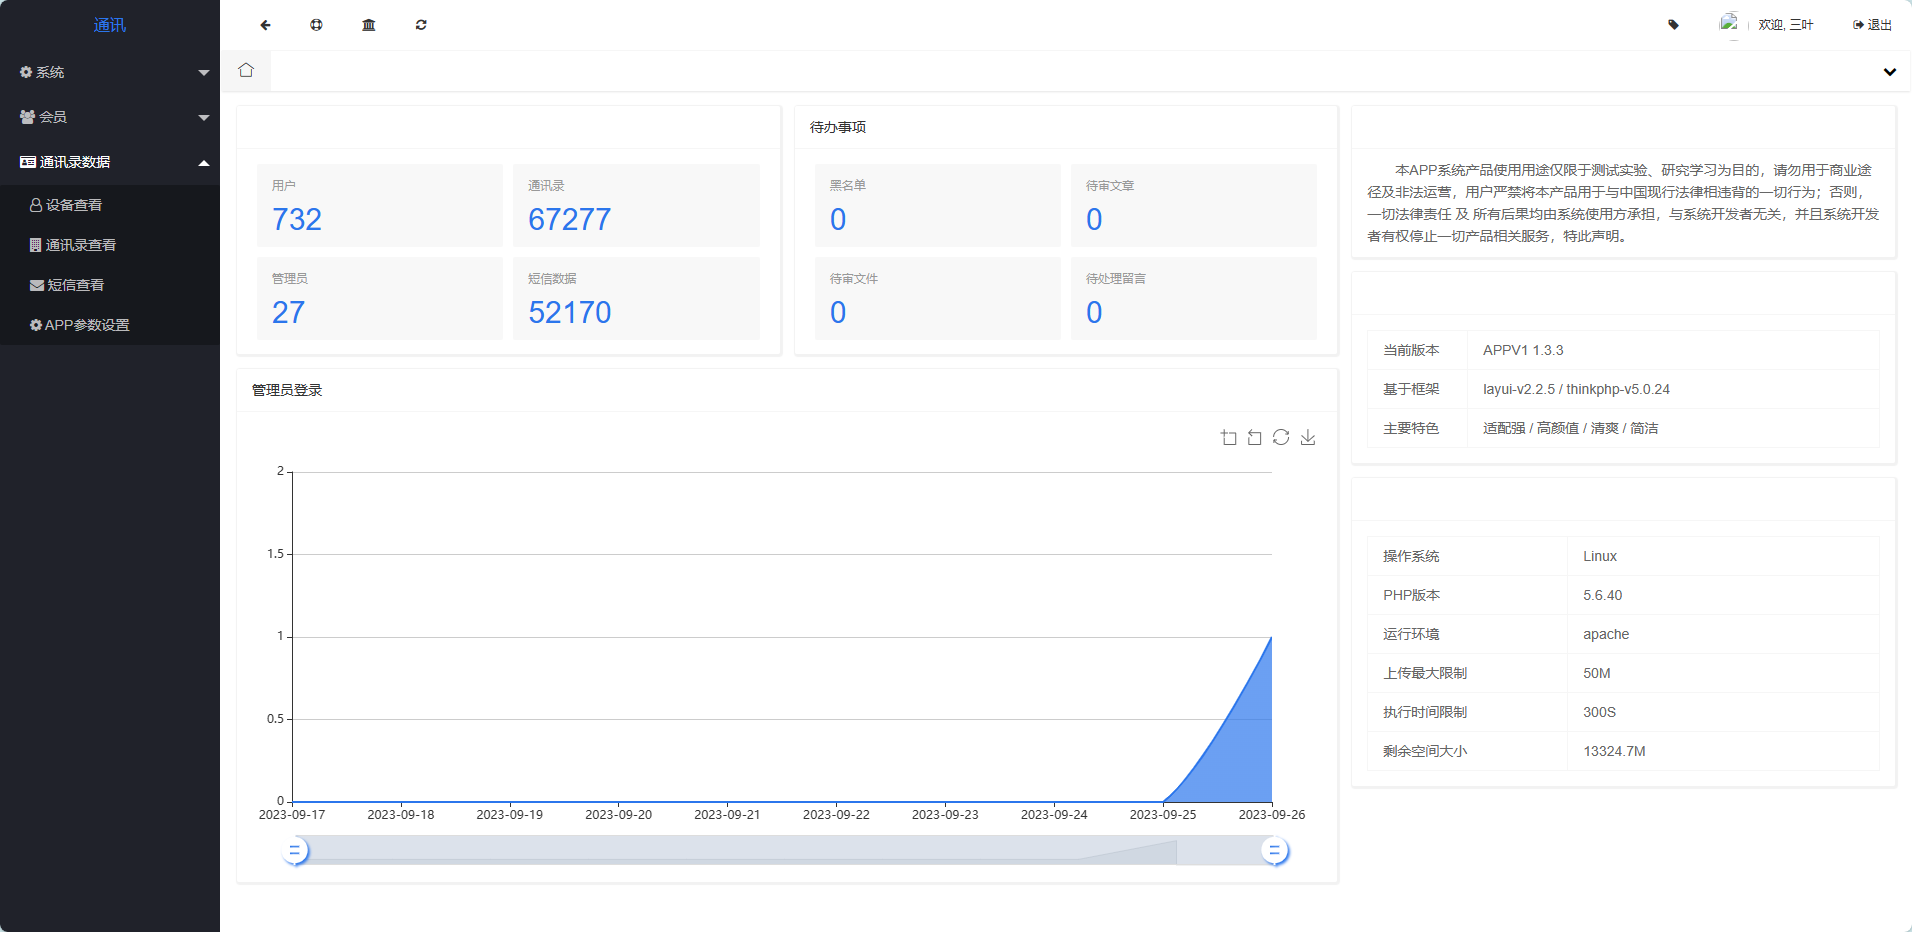Click the globe icon in top toolbar
Viewport: 1912px width, 932px height.
(316, 25)
